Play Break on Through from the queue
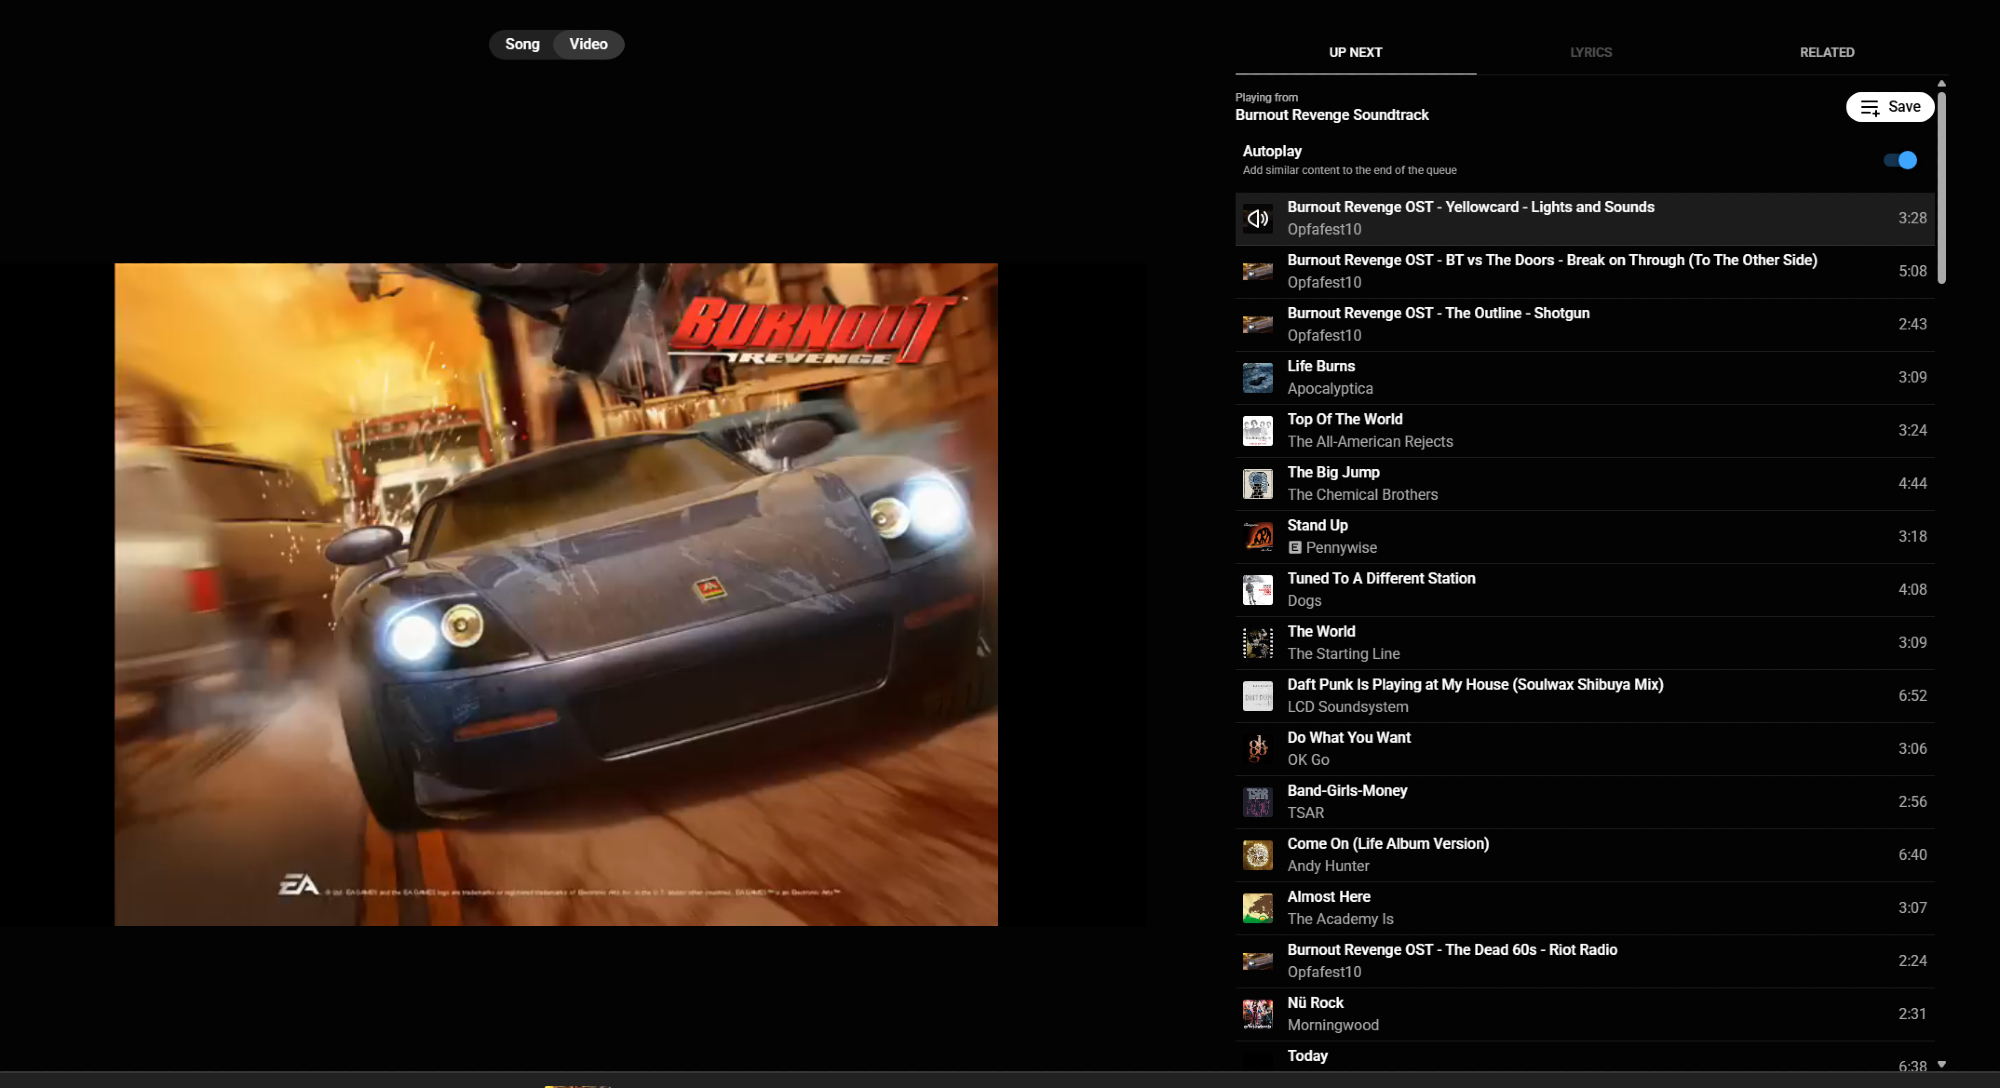Image resolution: width=2000 pixels, height=1088 pixels. point(1551,261)
